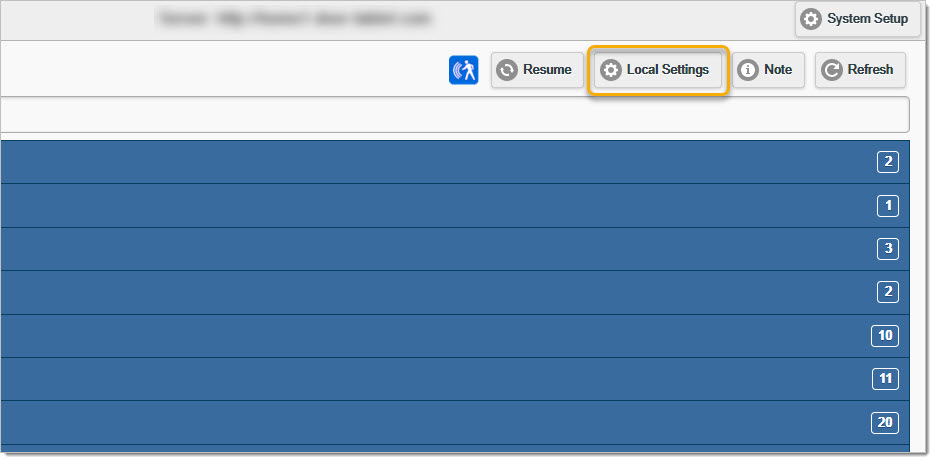The height and width of the screenshot is (461, 934).
Task: Click the circular arrows icon on Resume
Action: point(506,70)
